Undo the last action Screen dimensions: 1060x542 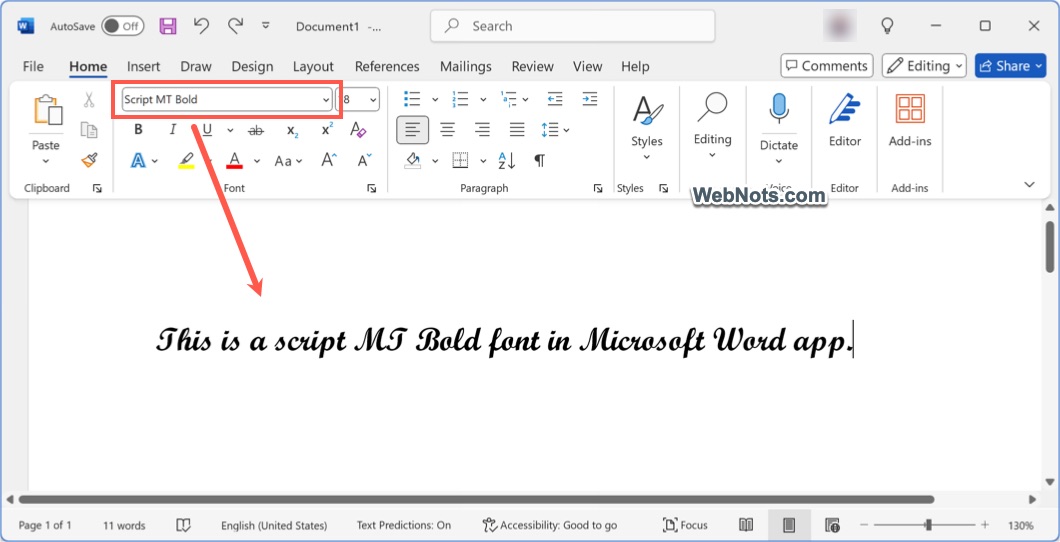pos(201,26)
